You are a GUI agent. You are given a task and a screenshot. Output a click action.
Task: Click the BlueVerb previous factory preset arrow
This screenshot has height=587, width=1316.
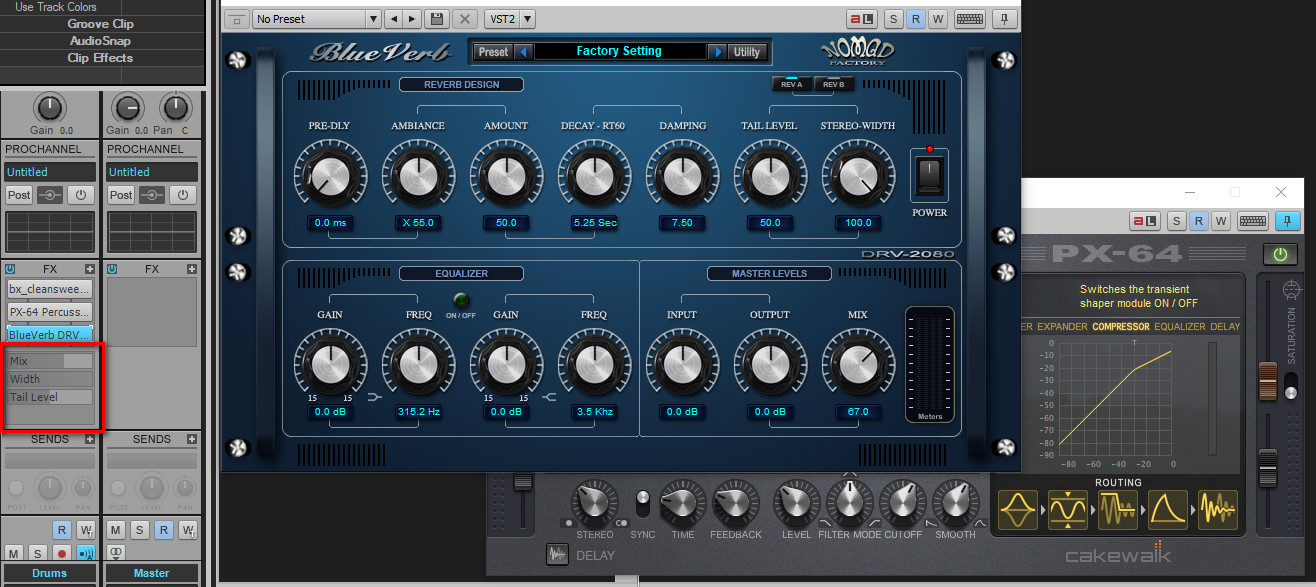(524, 52)
